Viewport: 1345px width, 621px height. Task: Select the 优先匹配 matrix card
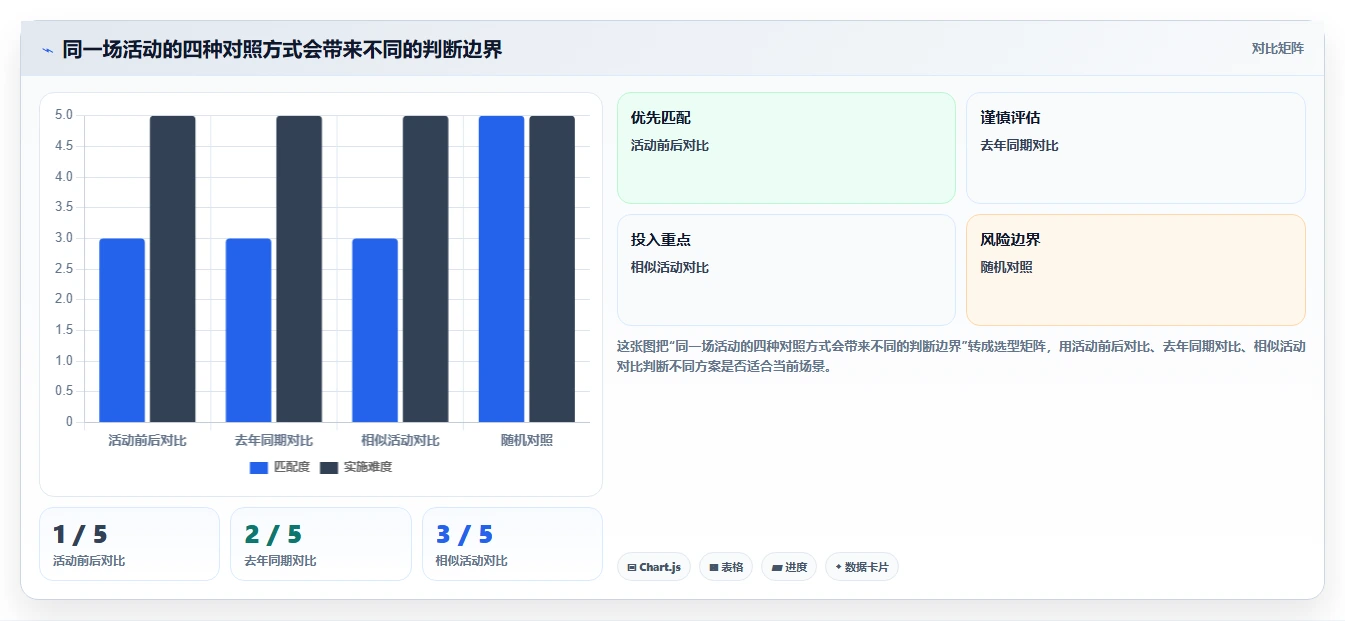pos(786,148)
